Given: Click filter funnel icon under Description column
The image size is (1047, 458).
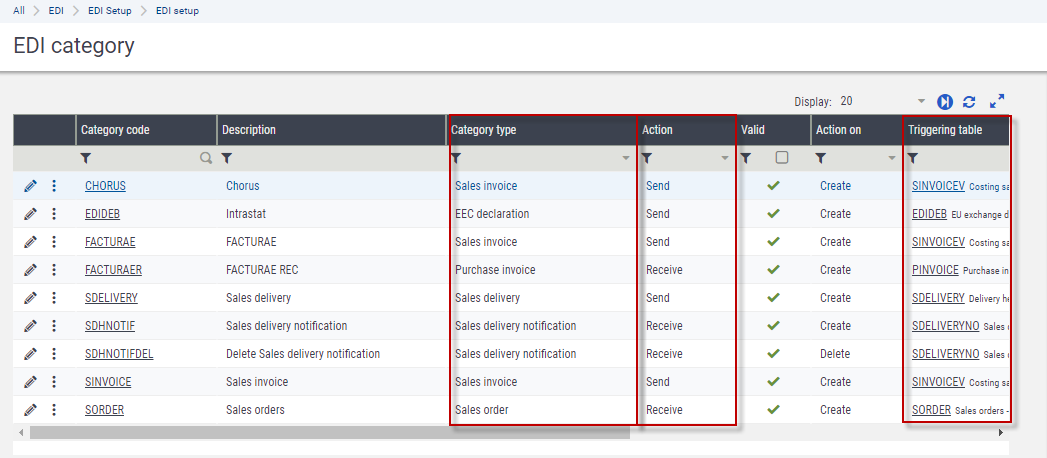Looking at the screenshot, I should [x=227, y=158].
